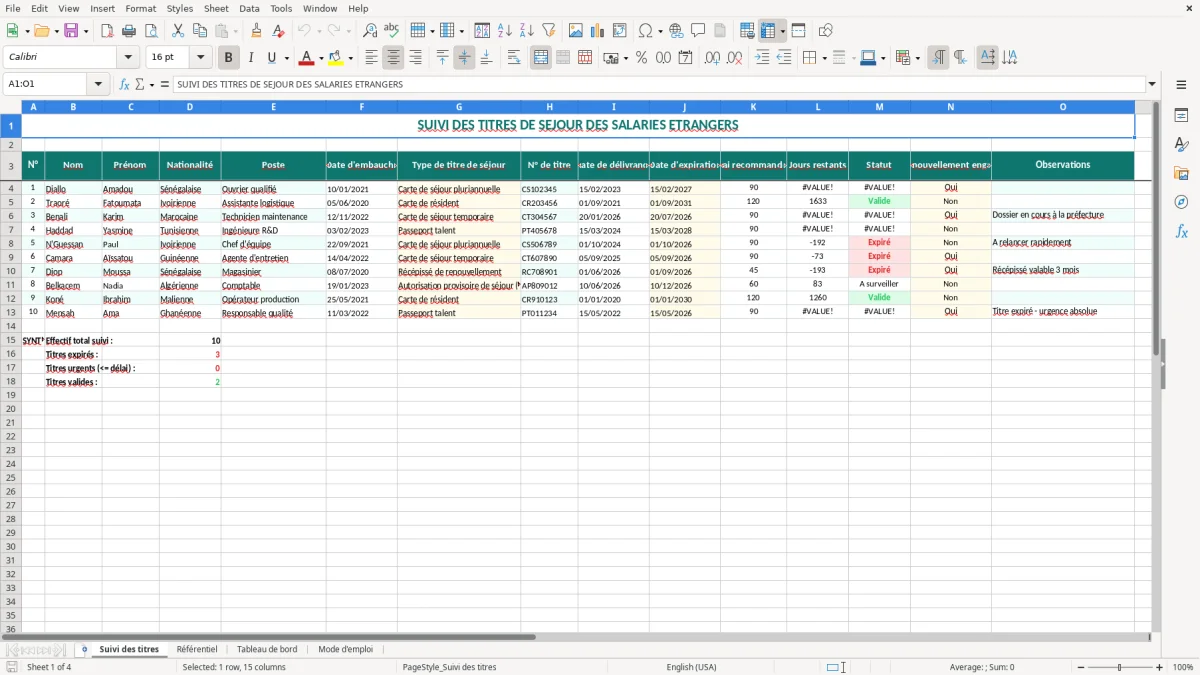The image size is (1200, 675).
Task: Open the Function Wizard fx icon
Action: coord(125,84)
